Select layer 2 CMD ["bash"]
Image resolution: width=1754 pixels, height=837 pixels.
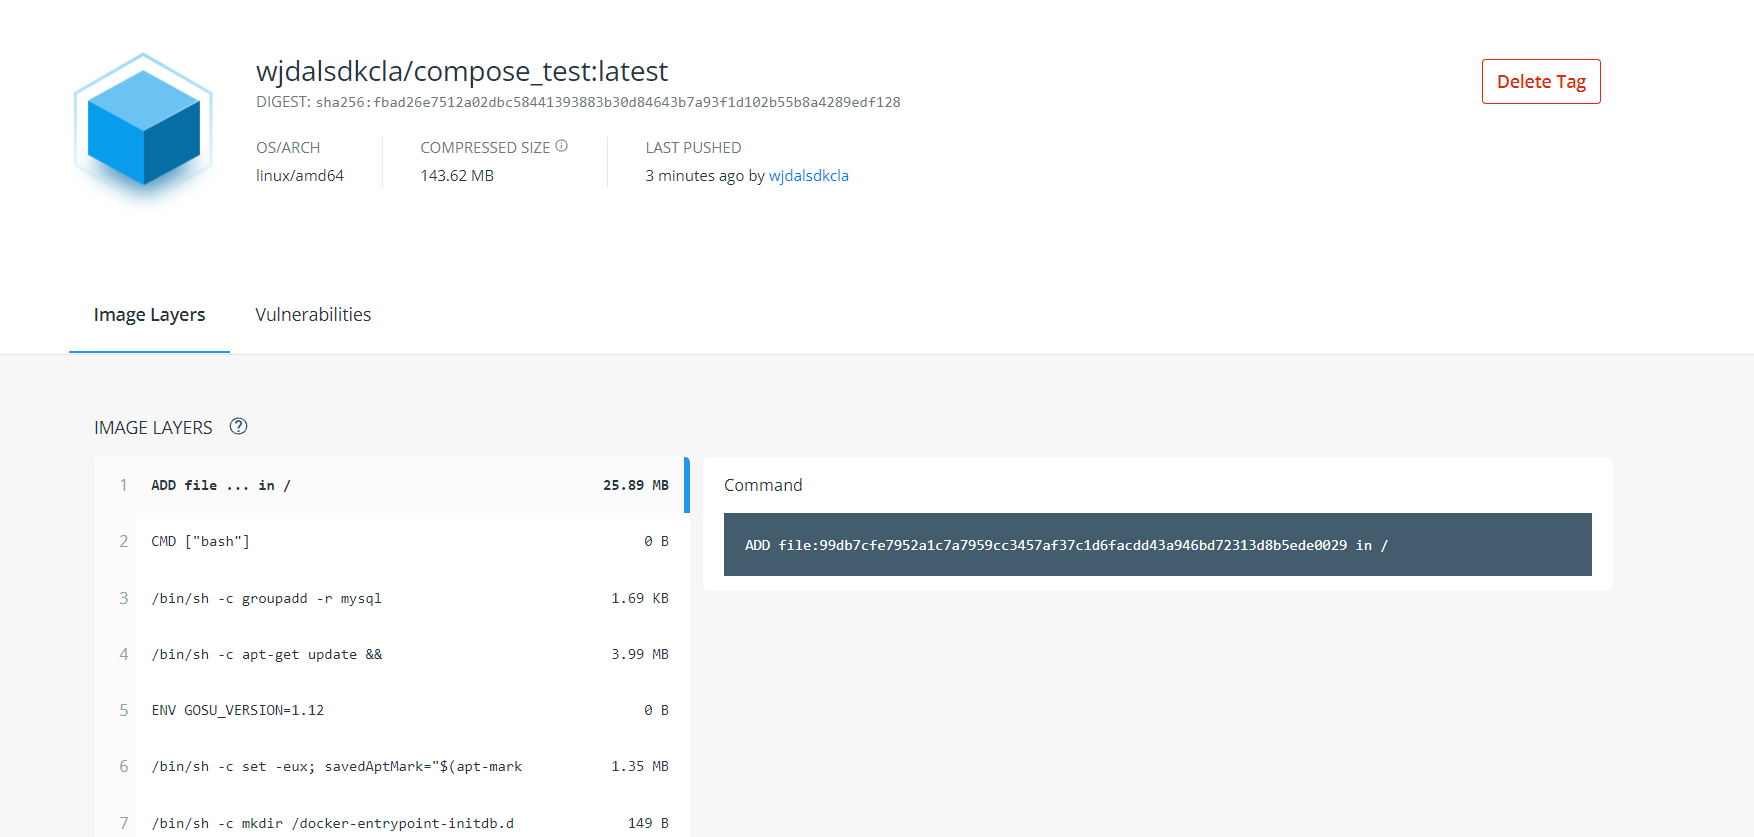(392, 541)
